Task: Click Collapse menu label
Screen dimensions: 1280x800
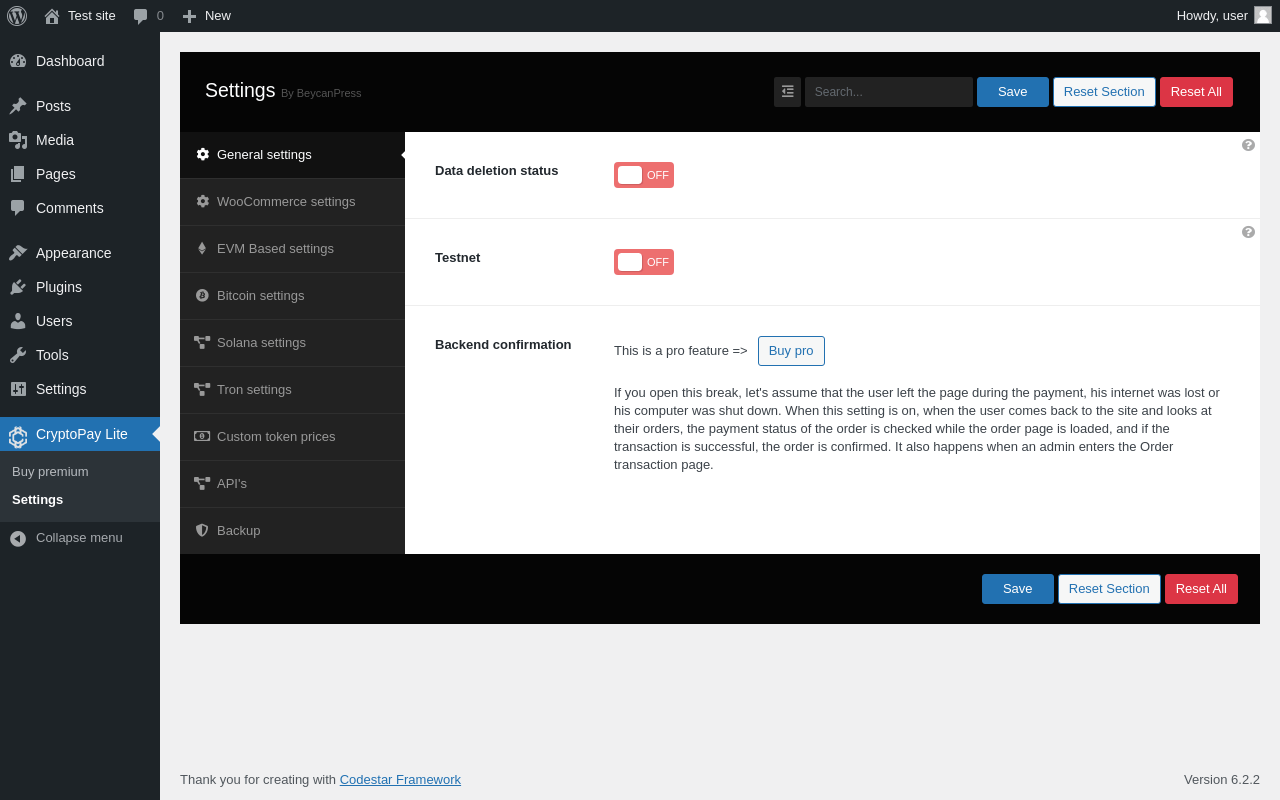Action: coord(79,538)
